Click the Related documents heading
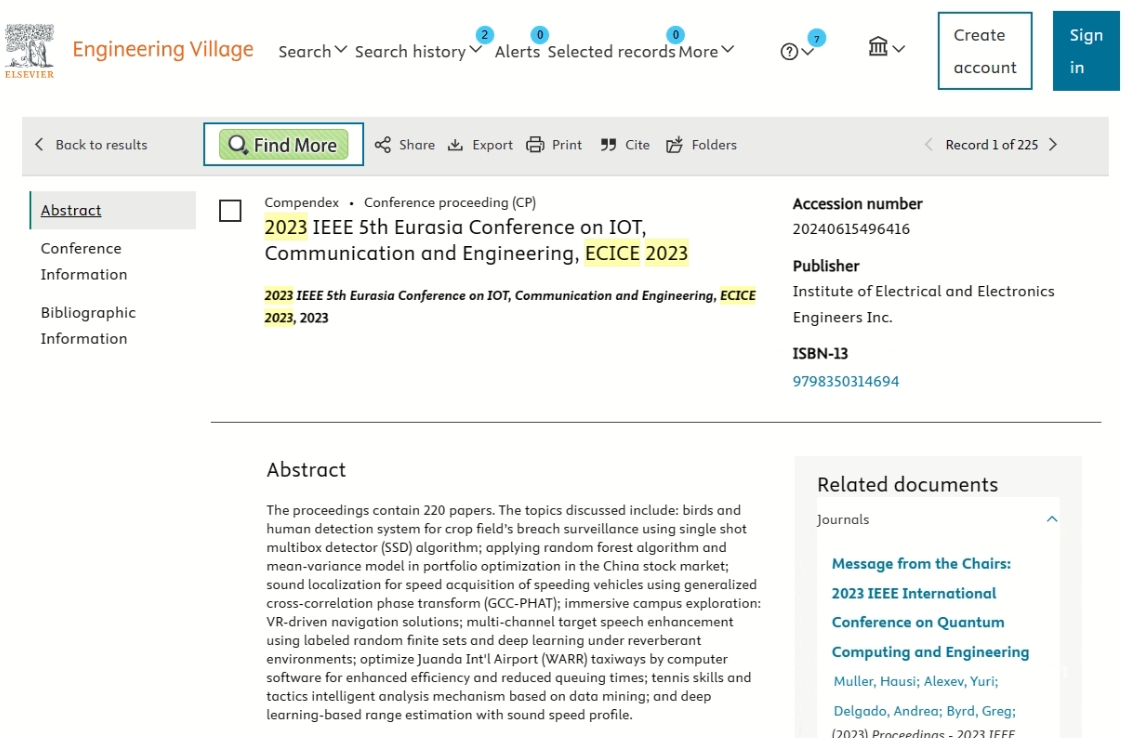The image size is (1124, 738). pyautogui.click(x=908, y=485)
